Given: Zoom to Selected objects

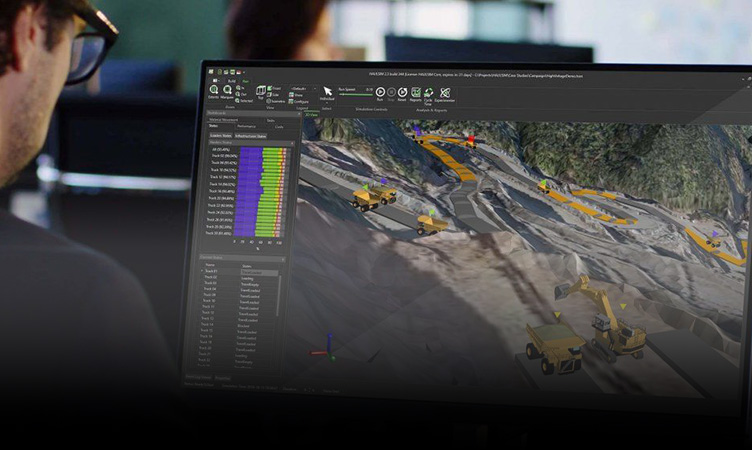Looking at the screenshot, I should click(244, 101).
